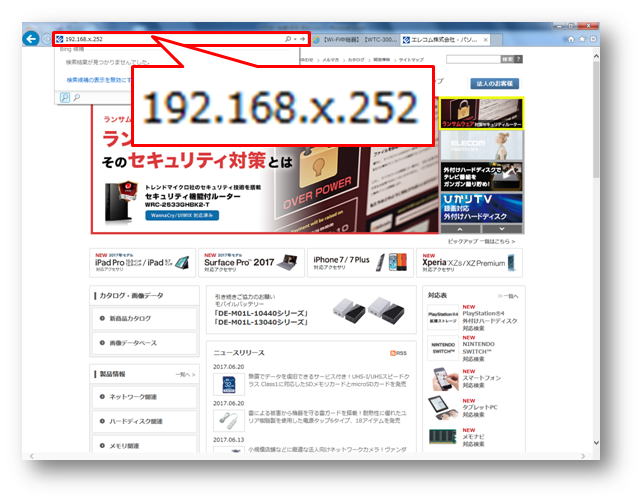Click the vertical scrollbar up arrow

[596, 56]
